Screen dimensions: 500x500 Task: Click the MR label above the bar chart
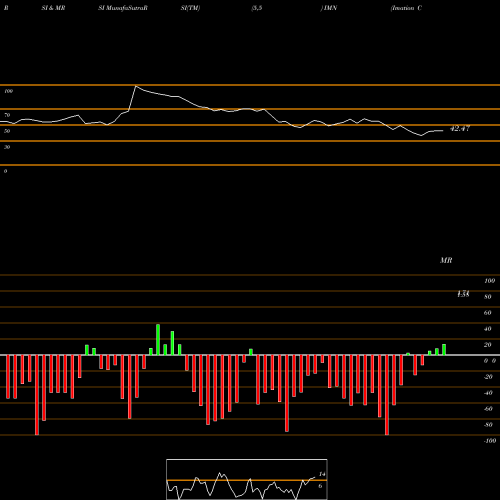pyautogui.click(x=446, y=260)
